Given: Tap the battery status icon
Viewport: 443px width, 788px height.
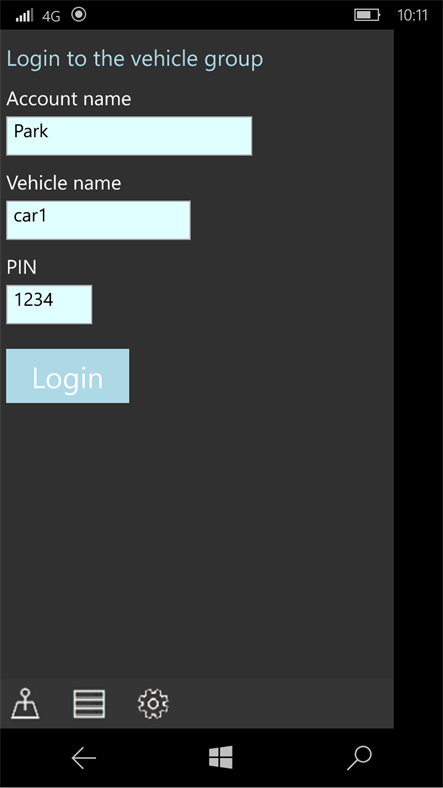Looking at the screenshot, I should (x=367, y=15).
